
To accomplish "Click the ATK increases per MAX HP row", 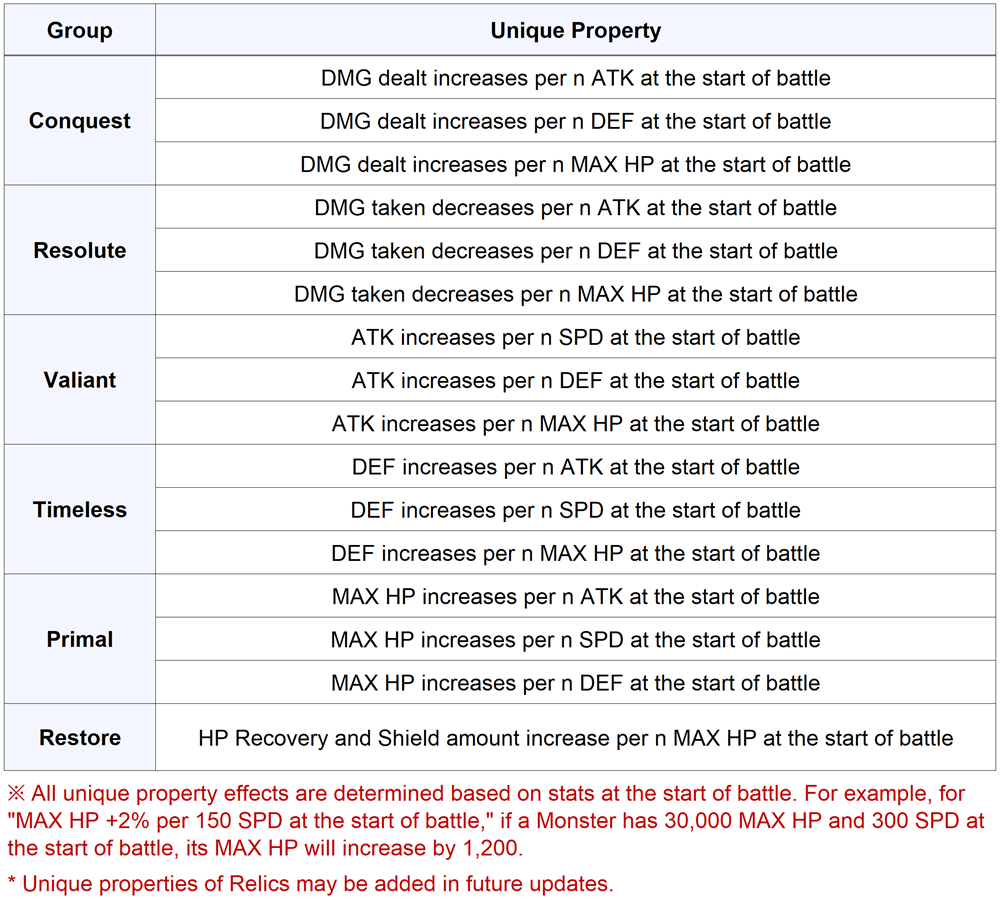I will pyautogui.click(x=575, y=424).
